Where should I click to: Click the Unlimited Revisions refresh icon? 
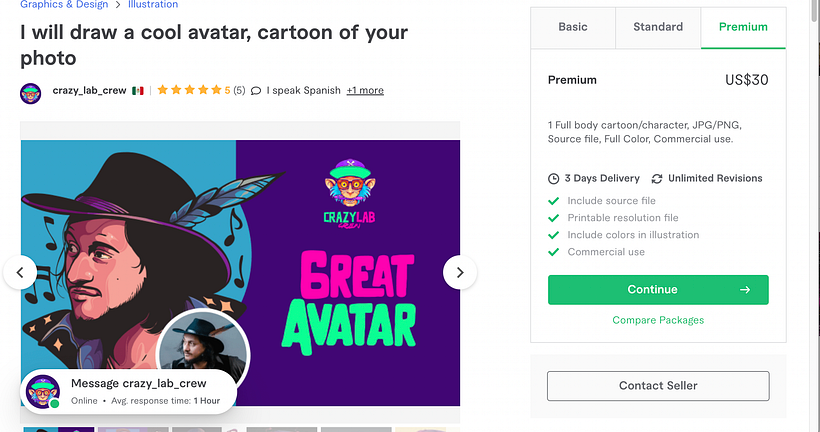click(657, 179)
